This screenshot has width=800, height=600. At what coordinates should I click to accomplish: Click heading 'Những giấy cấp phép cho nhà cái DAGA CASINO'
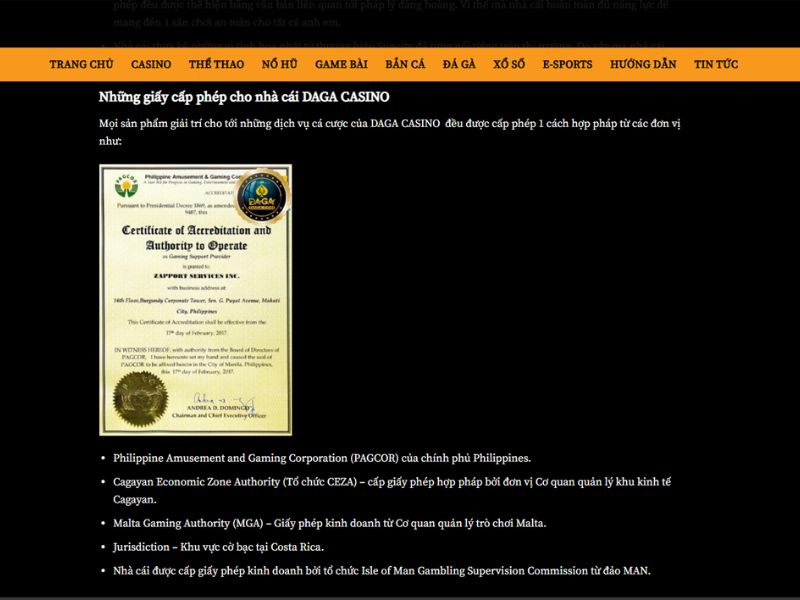pyautogui.click(x=244, y=97)
